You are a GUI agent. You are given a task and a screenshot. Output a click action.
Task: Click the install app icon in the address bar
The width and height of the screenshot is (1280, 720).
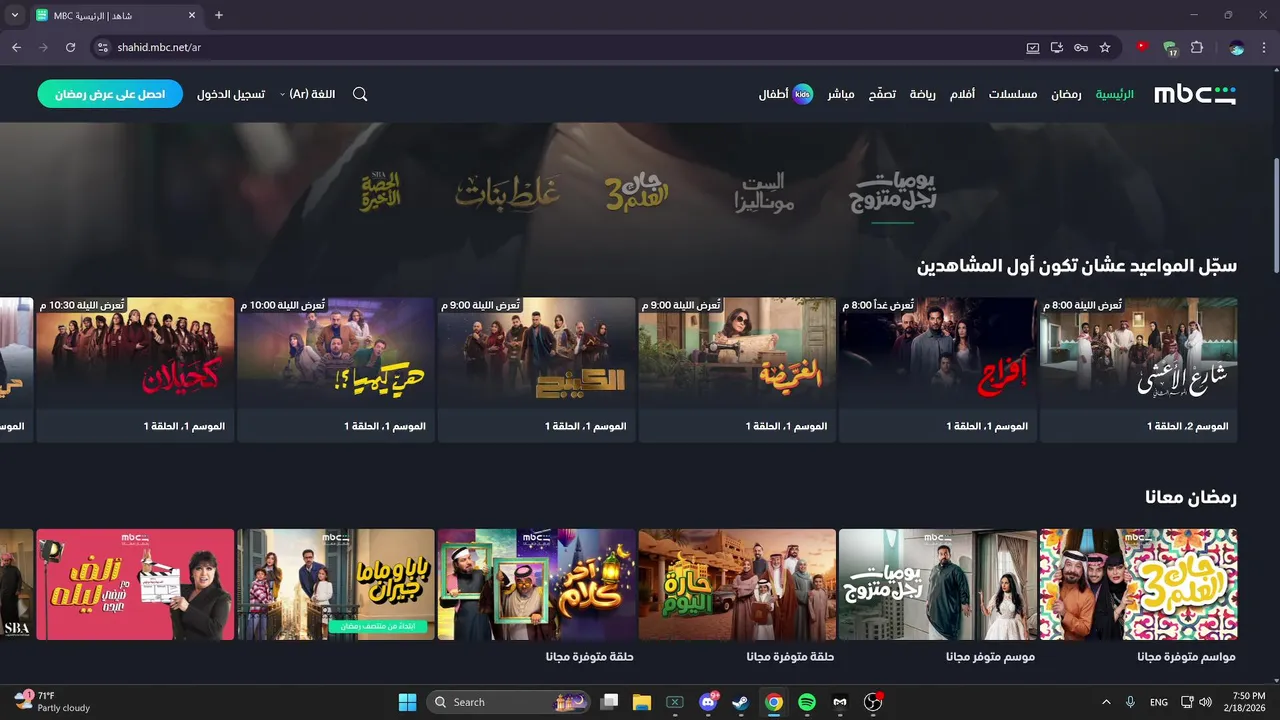pyautogui.click(x=1057, y=47)
